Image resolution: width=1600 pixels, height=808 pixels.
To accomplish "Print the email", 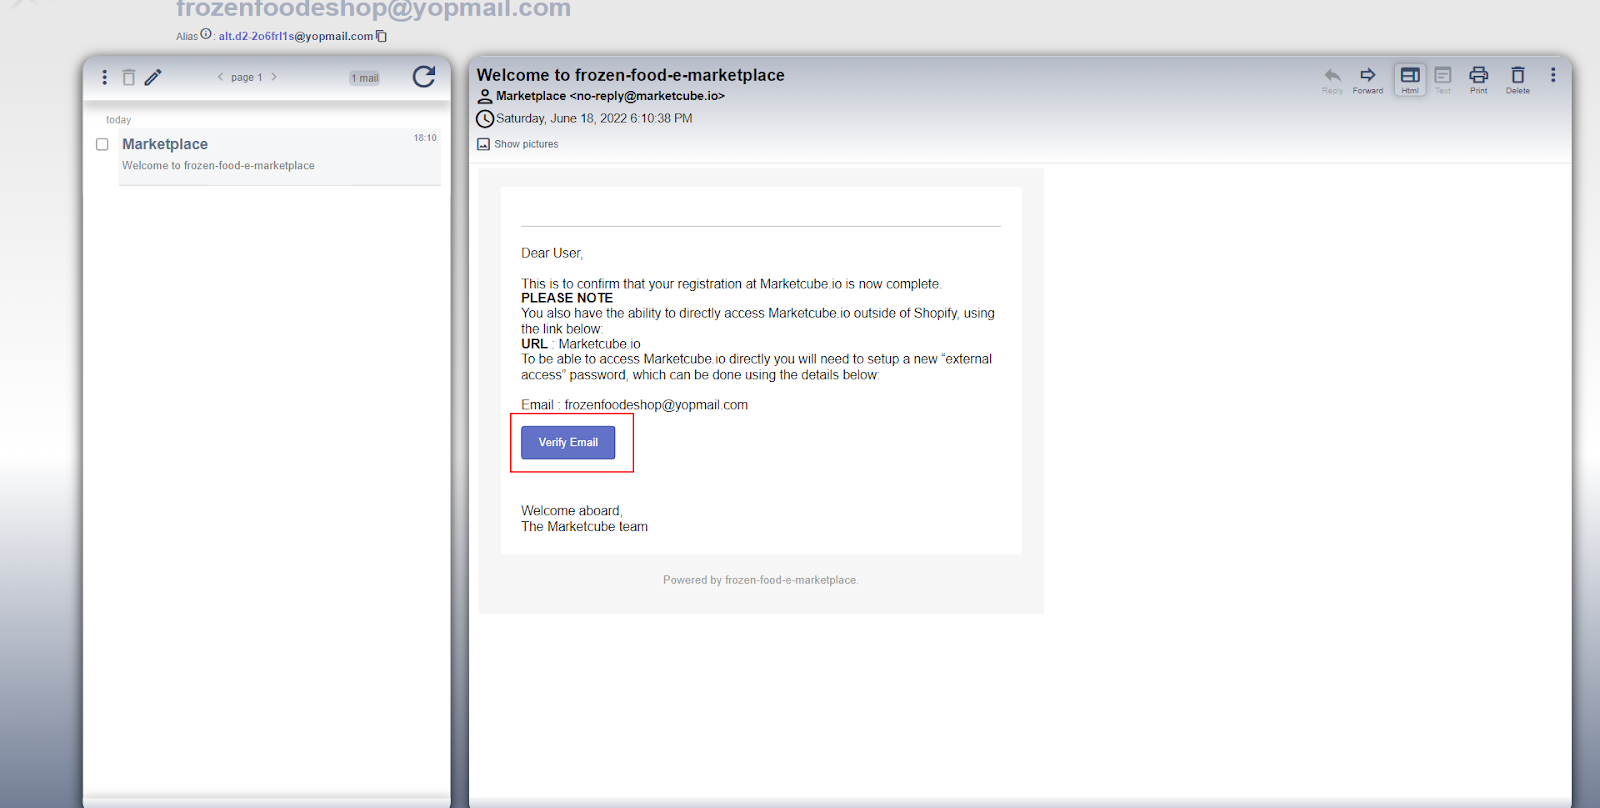I will coord(1478,79).
